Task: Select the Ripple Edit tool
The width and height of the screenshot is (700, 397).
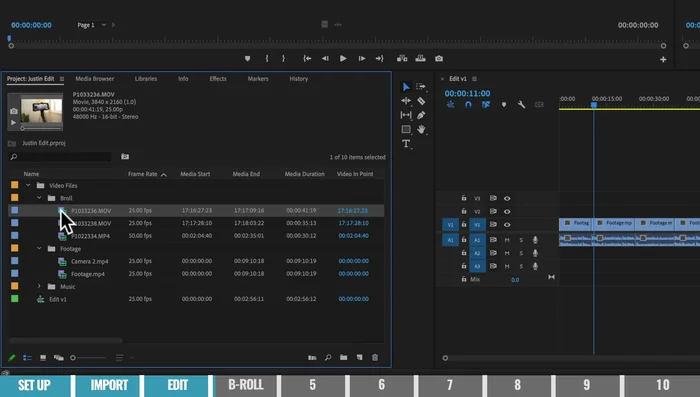Action: click(x=406, y=101)
